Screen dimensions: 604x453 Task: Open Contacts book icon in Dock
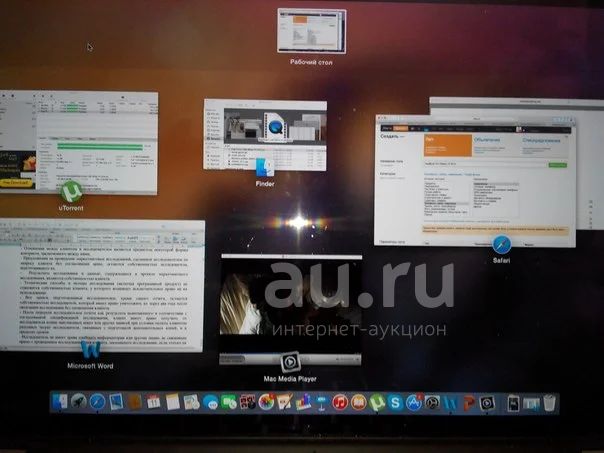tap(134, 402)
